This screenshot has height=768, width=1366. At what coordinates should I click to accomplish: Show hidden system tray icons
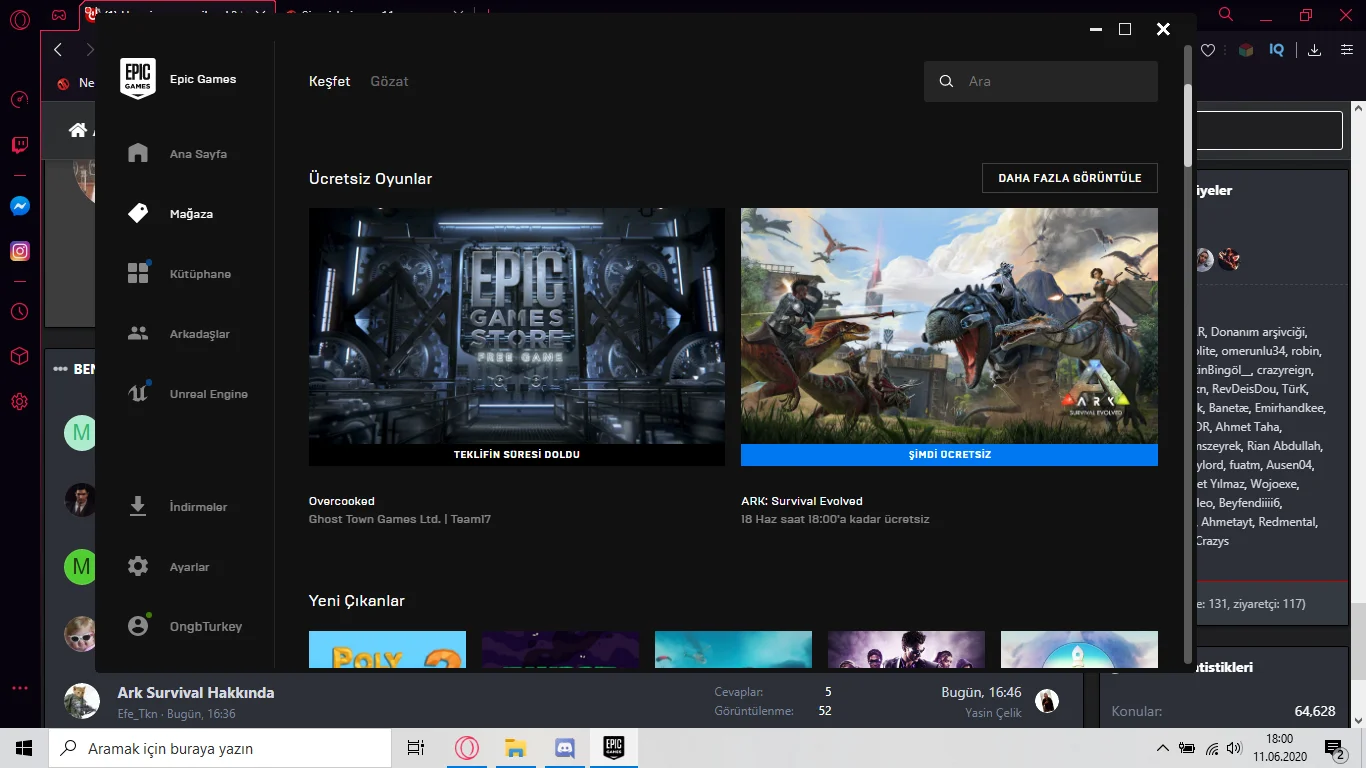pyautogui.click(x=1162, y=748)
